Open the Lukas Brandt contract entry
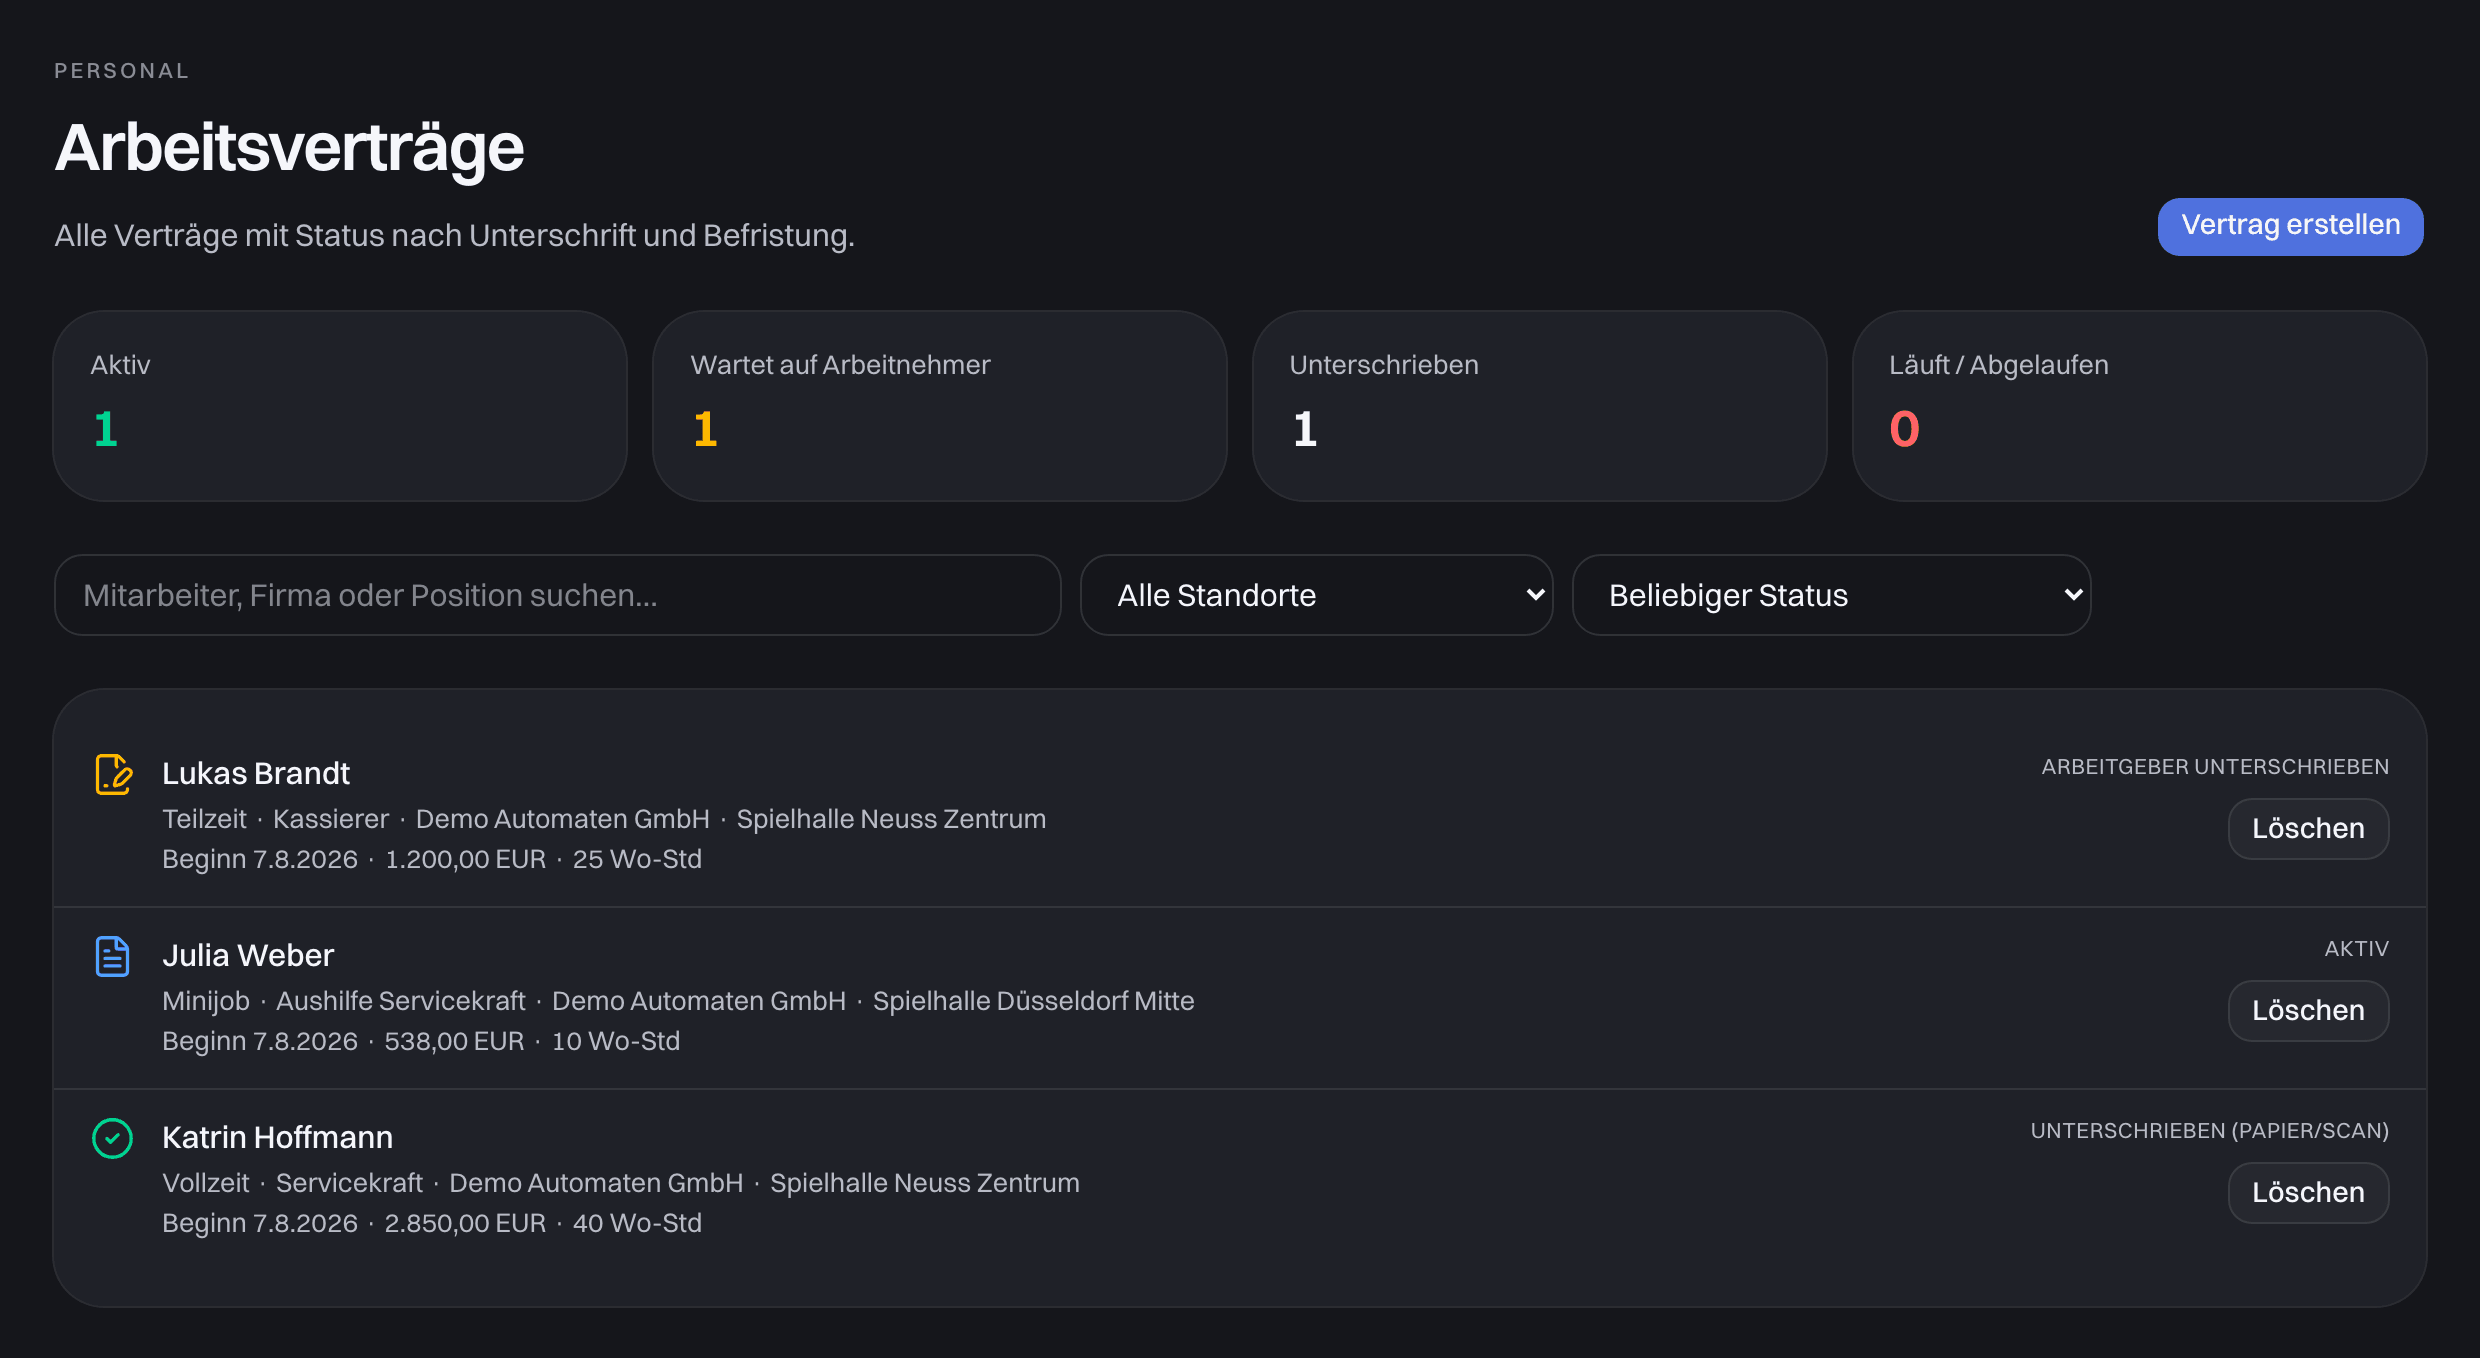The image size is (2480, 1358). coord(1240,814)
